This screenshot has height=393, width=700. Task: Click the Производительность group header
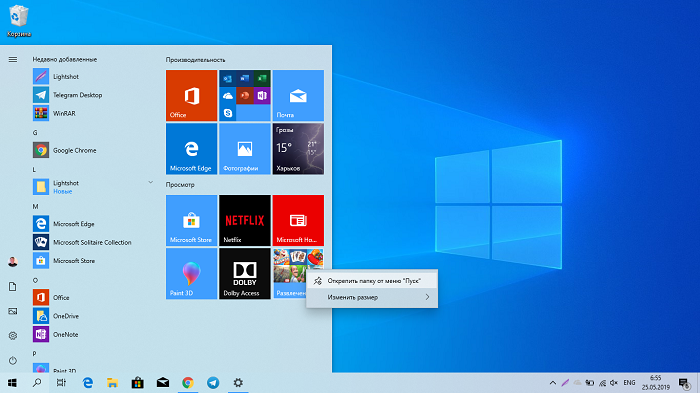(196, 60)
